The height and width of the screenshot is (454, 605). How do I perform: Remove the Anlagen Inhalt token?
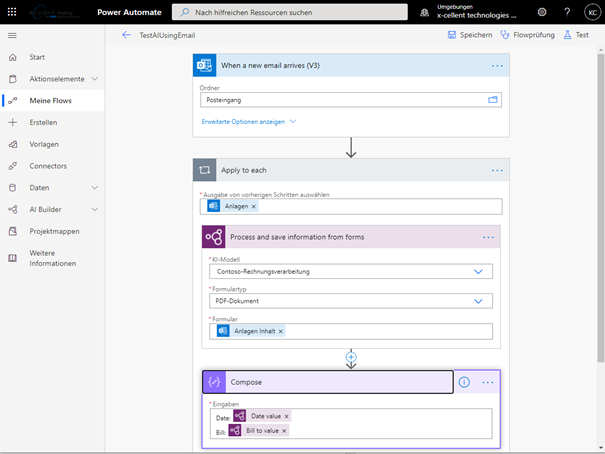pyautogui.click(x=281, y=331)
